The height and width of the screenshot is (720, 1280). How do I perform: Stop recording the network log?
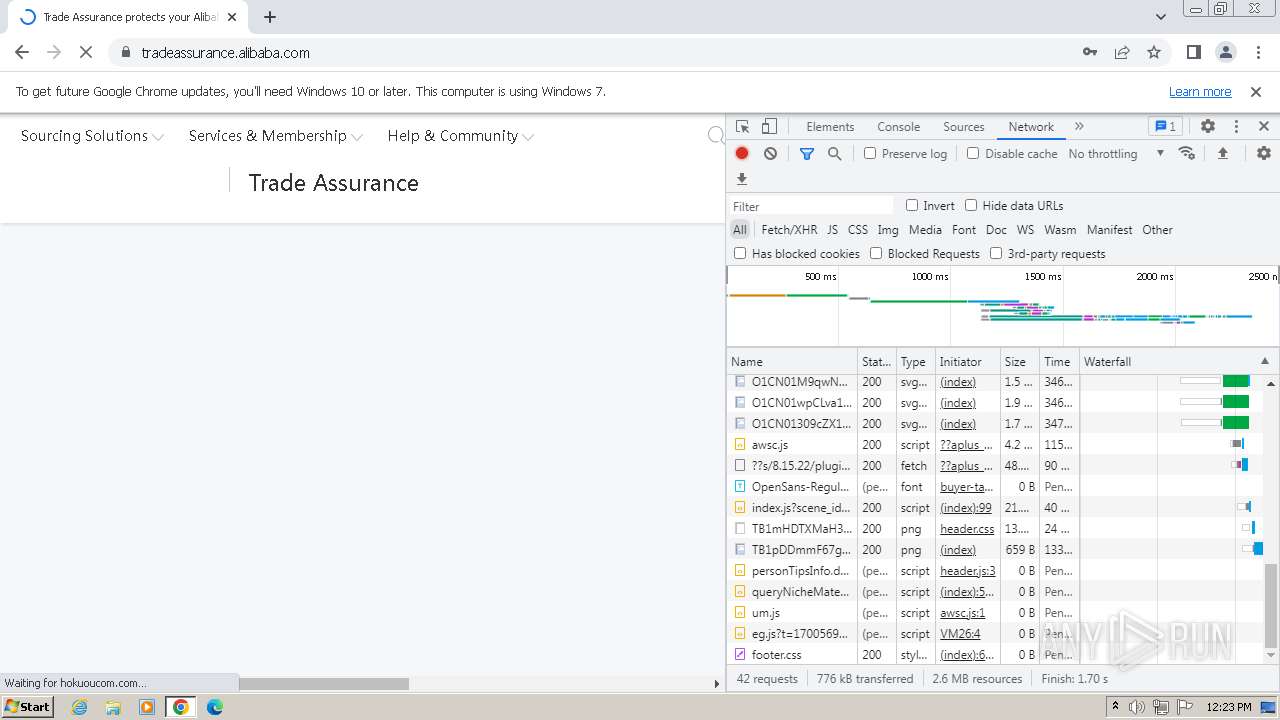[742, 153]
